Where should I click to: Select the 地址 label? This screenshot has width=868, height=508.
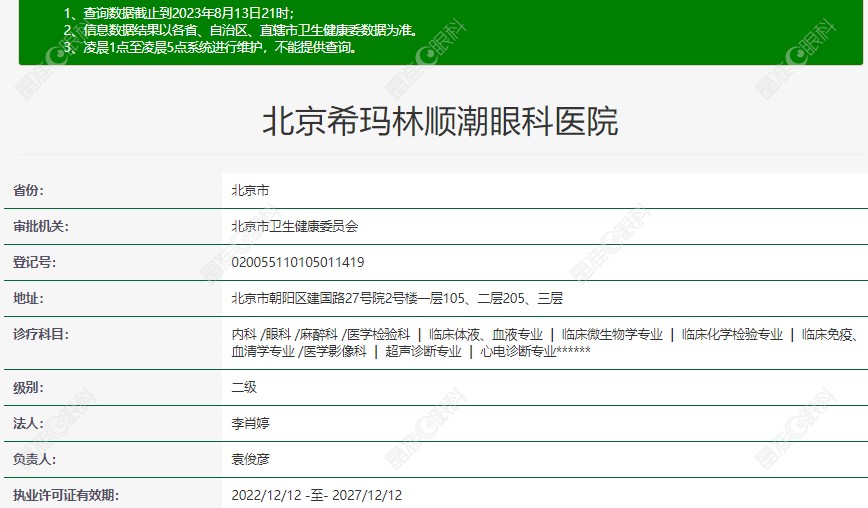[28, 298]
